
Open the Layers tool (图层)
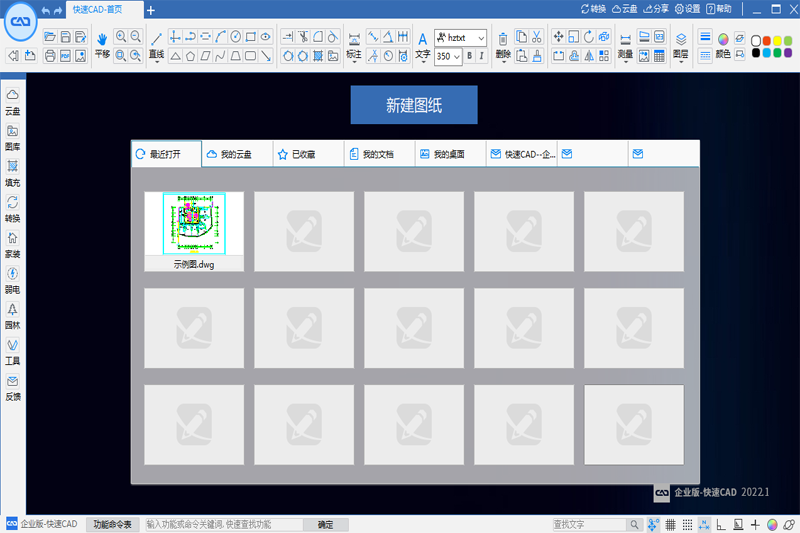(681, 45)
